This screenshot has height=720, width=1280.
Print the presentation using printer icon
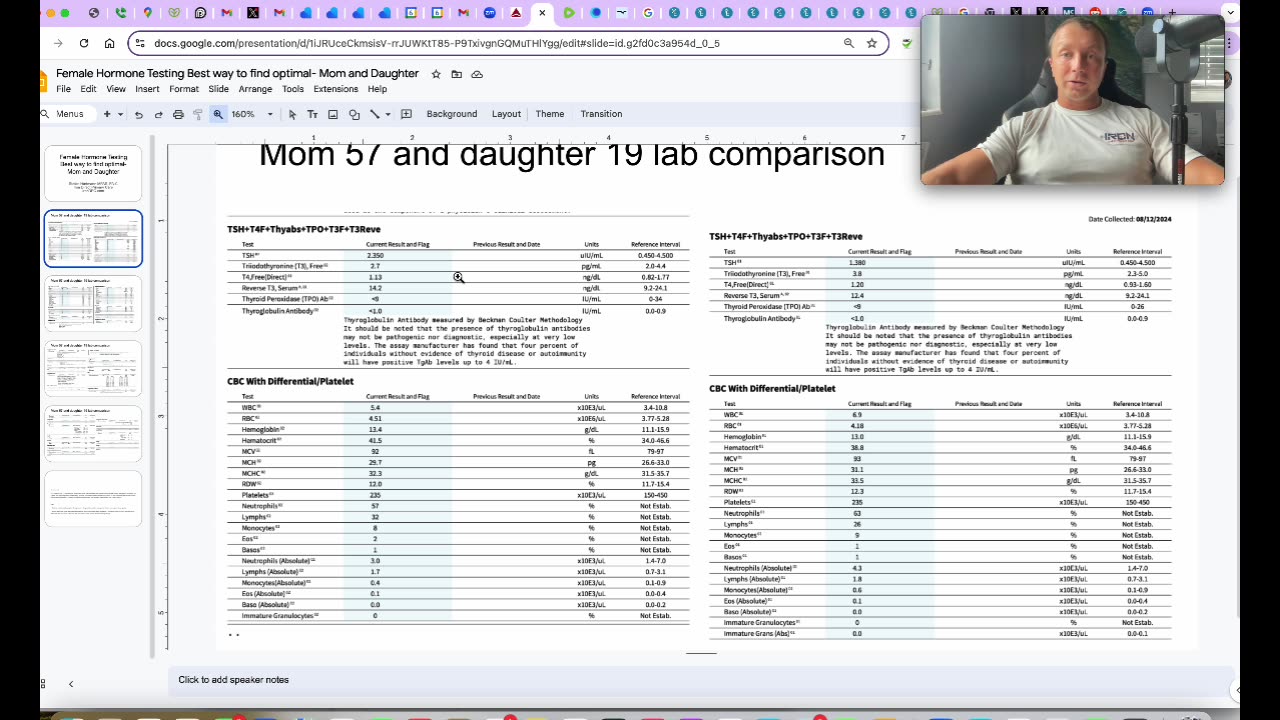(x=178, y=114)
